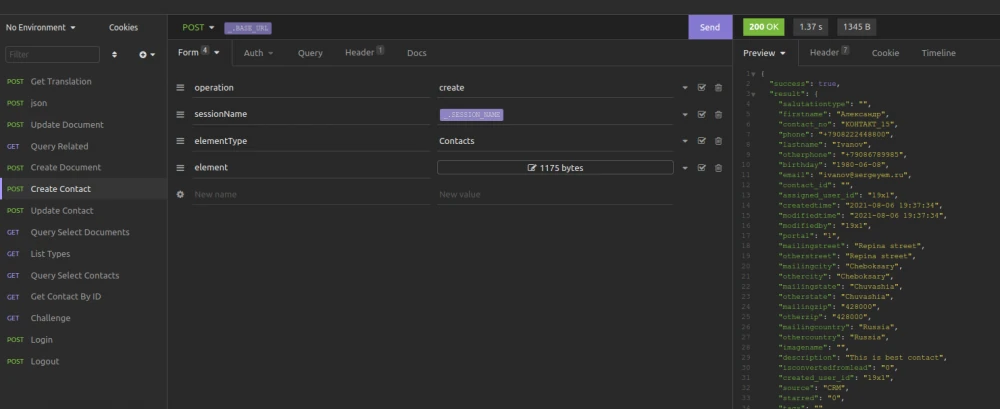
Task: Switch to the Timeline tab
Action: (938, 53)
